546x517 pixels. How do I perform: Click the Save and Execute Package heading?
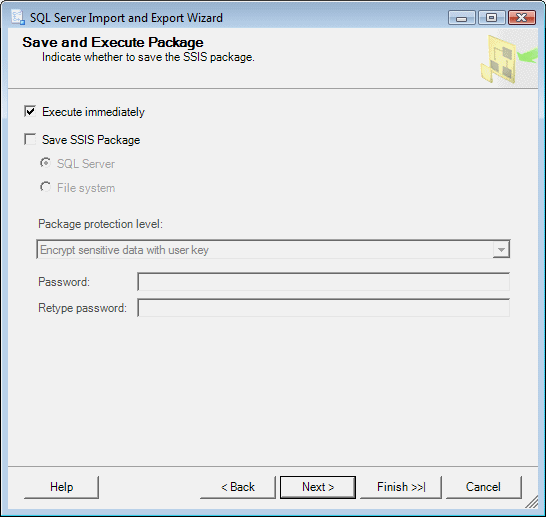(113, 42)
